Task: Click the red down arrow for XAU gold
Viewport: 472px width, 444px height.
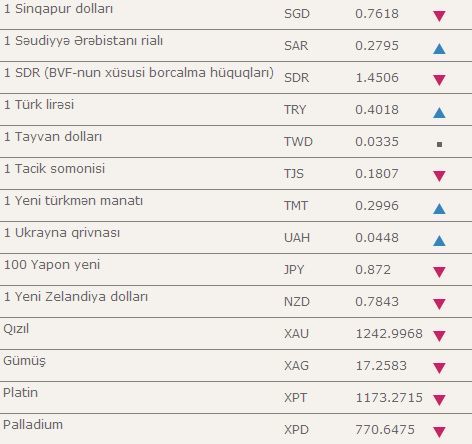Action: click(439, 336)
